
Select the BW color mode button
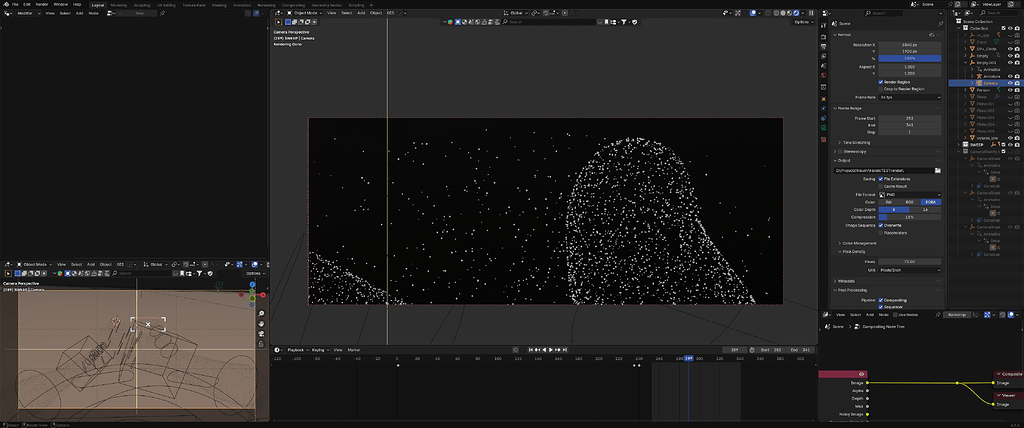[x=889, y=202]
